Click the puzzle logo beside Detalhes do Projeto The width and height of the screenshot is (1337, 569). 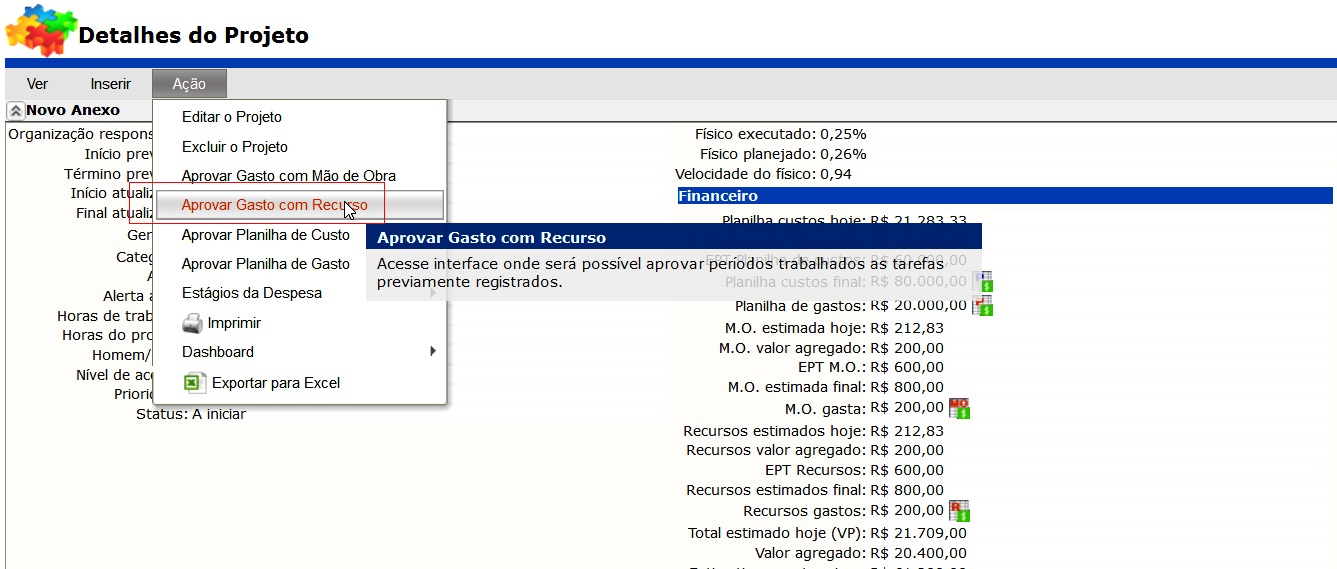(x=40, y=30)
